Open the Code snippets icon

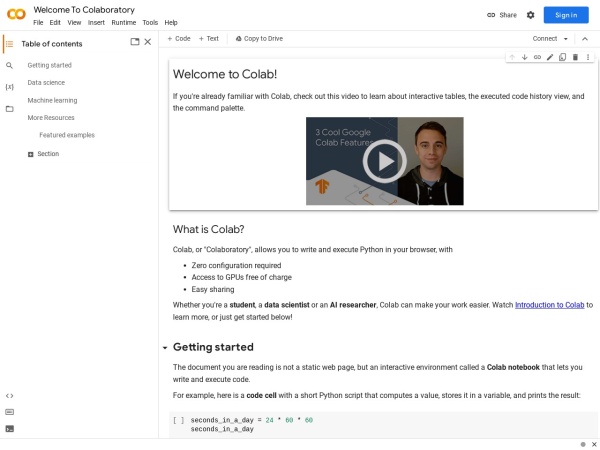coord(10,396)
